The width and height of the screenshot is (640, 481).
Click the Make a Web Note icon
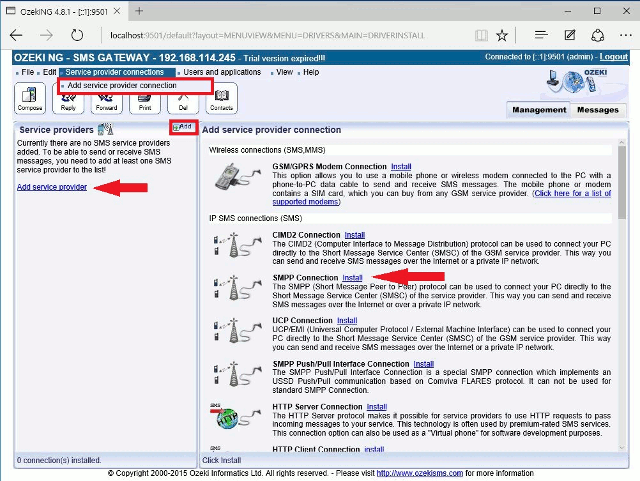(570, 36)
